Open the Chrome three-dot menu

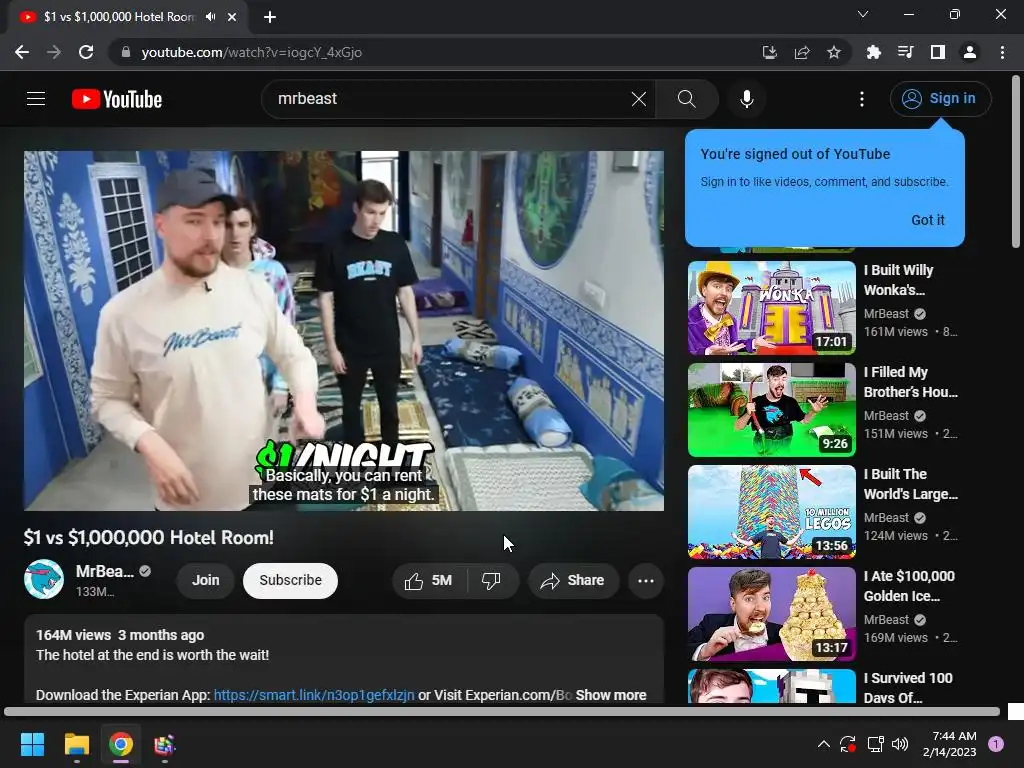coord(1002,52)
